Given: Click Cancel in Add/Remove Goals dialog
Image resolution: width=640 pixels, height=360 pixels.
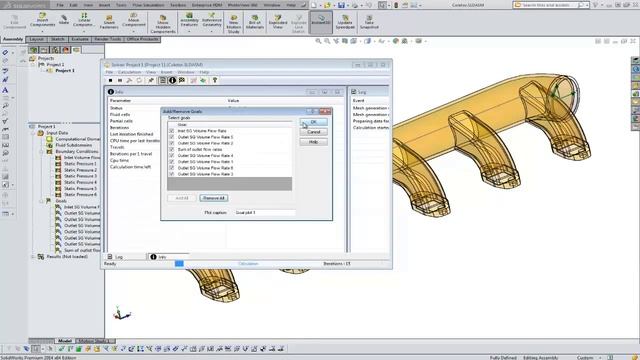Looking at the screenshot, I should (313, 132).
